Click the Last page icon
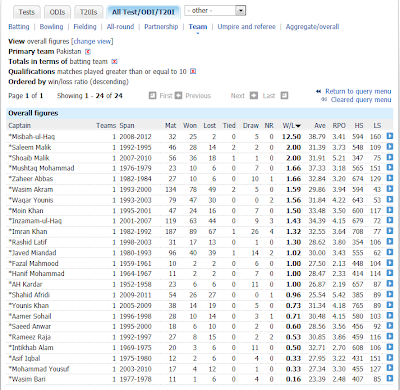The height and width of the screenshot is (390, 400). click(x=284, y=96)
